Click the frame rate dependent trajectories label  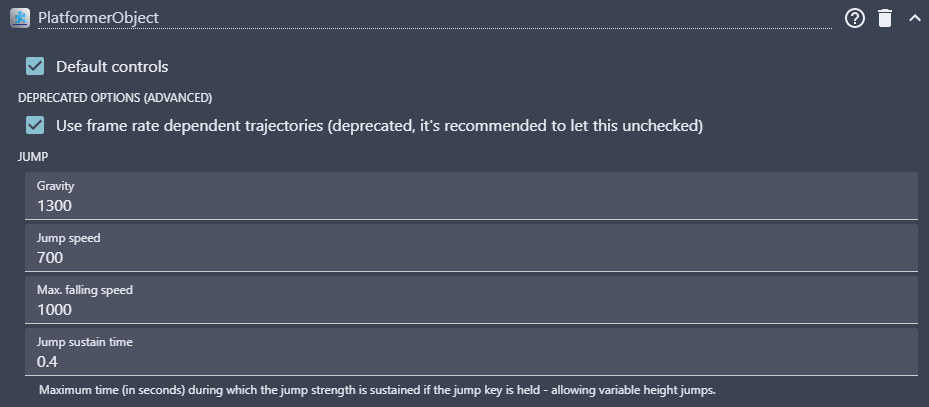tap(379, 126)
